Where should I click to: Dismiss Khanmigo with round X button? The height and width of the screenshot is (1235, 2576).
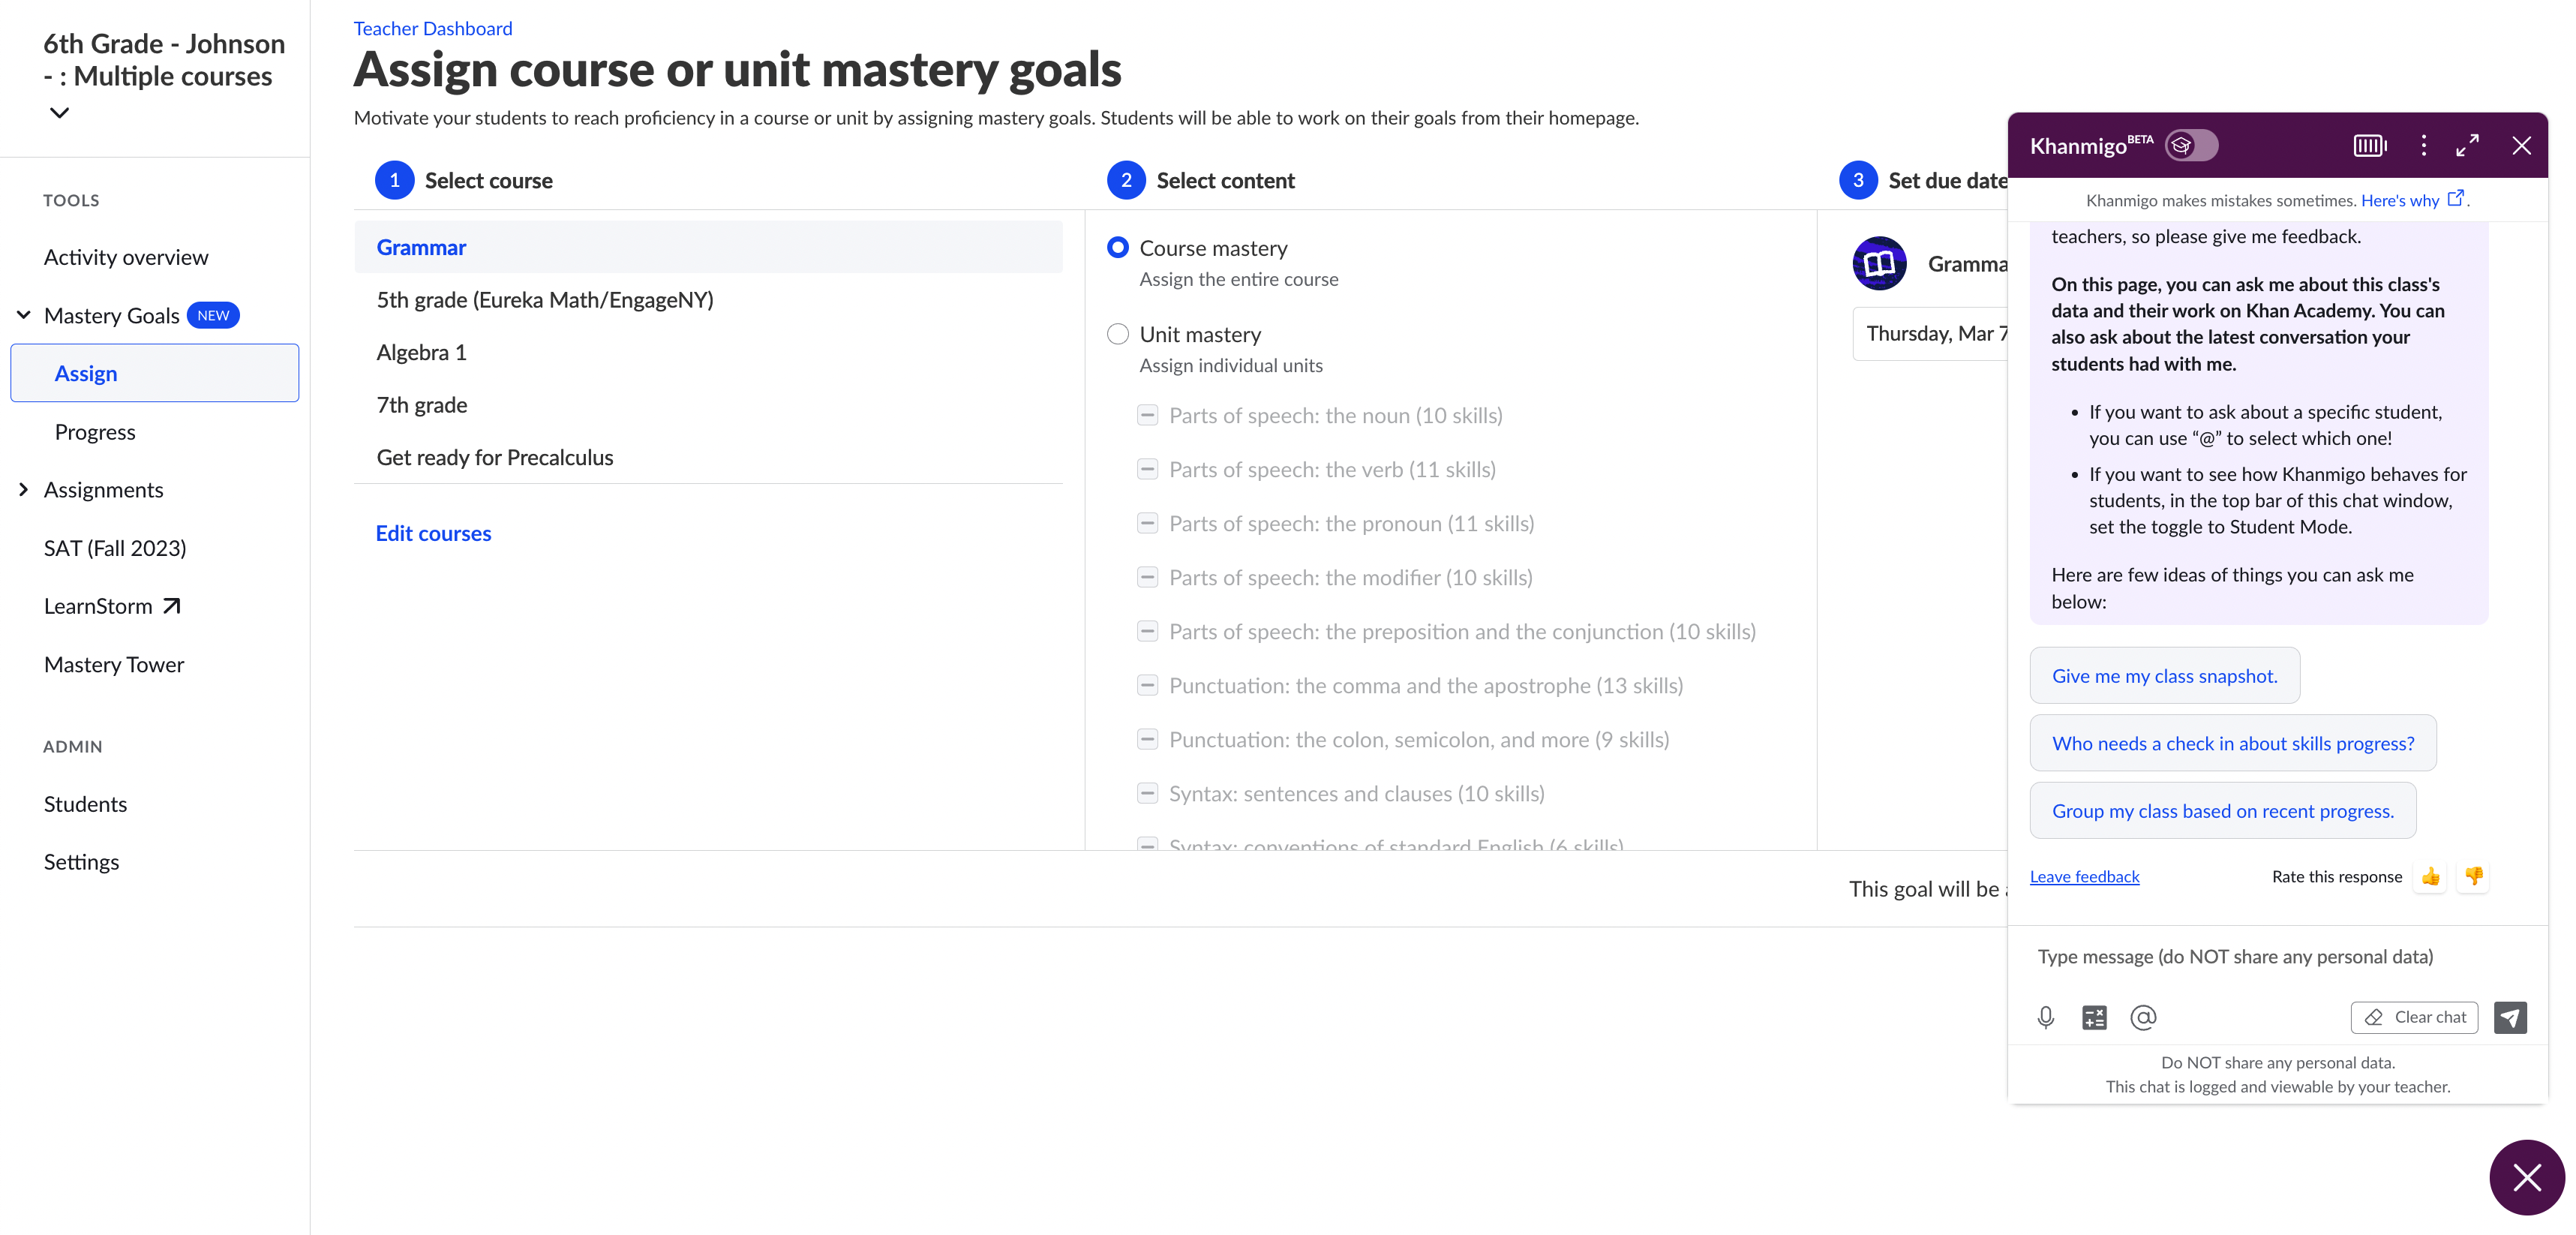(x=2527, y=1177)
